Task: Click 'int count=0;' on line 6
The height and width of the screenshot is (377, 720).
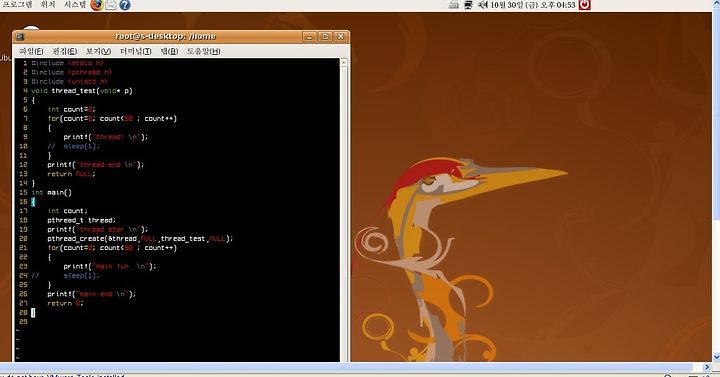Action: pyautogui.click(x=72, y=109)
